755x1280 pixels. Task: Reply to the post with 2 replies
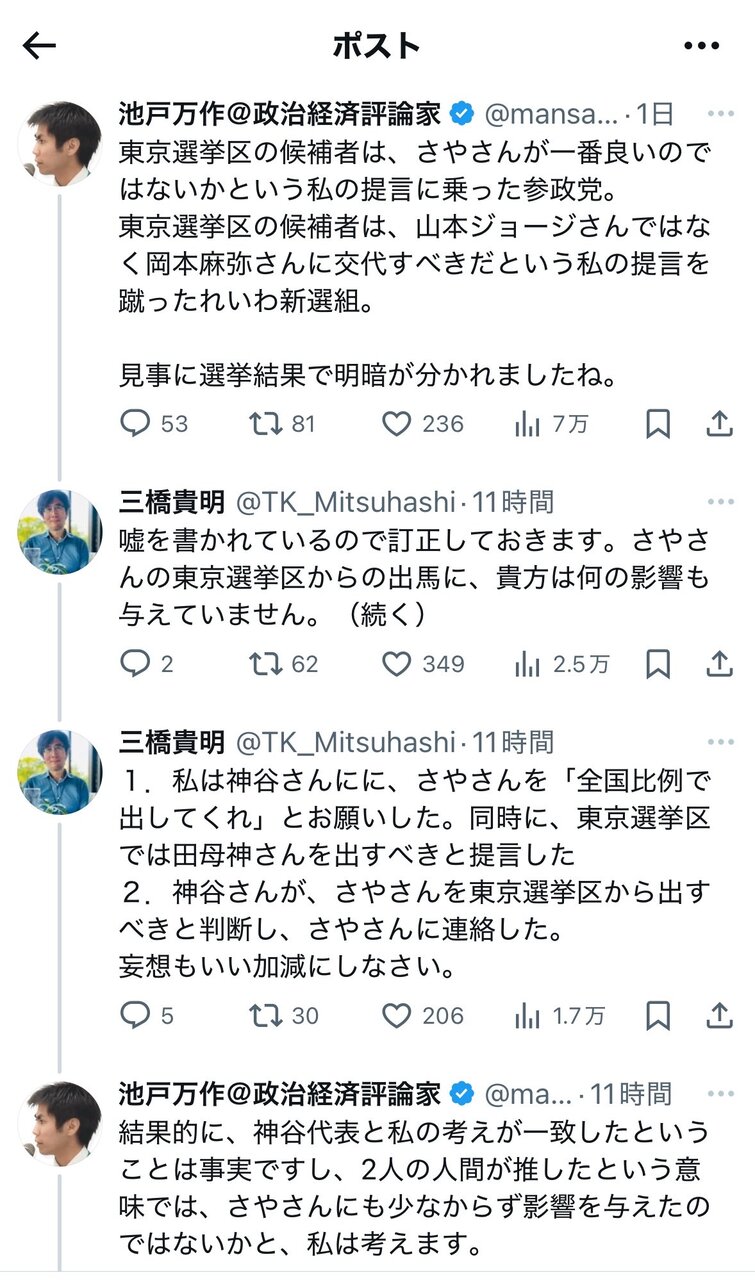[x=135, y=664]
